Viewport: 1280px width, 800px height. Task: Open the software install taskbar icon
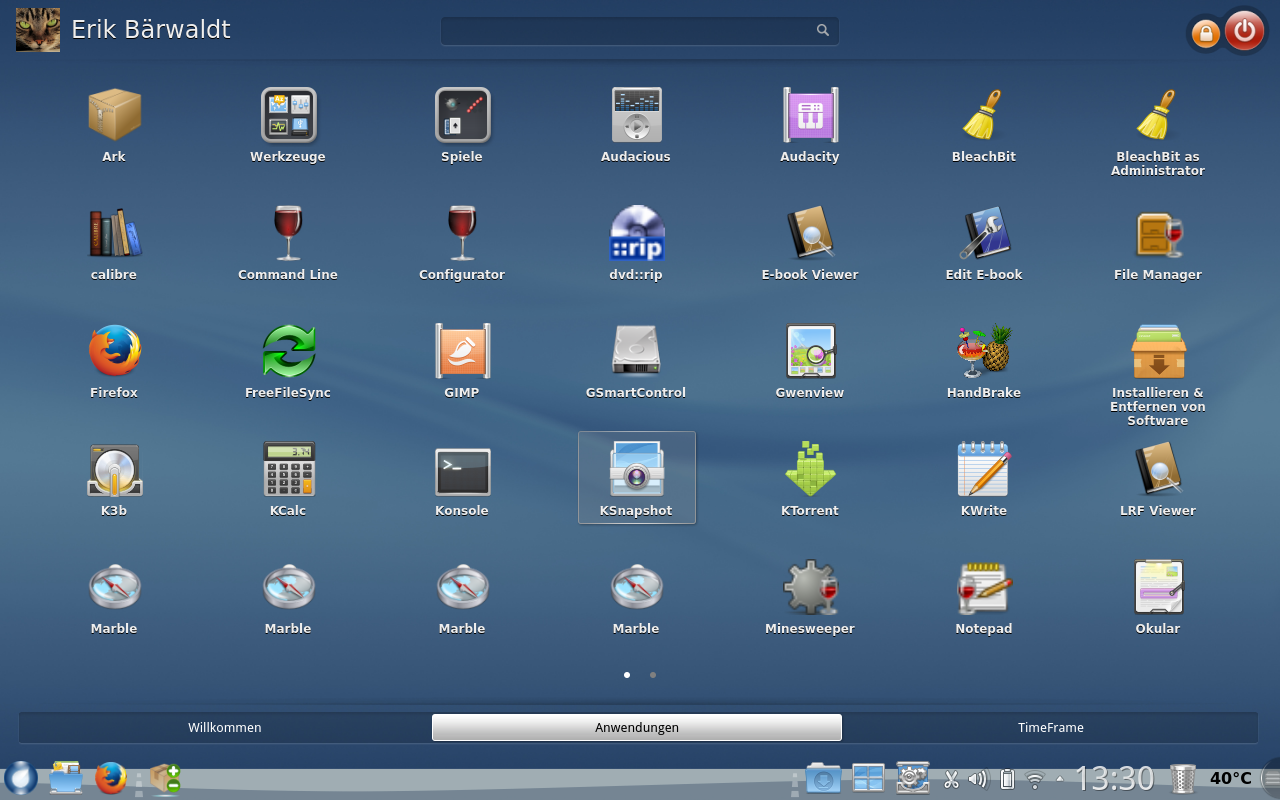[x=164, y=778]
